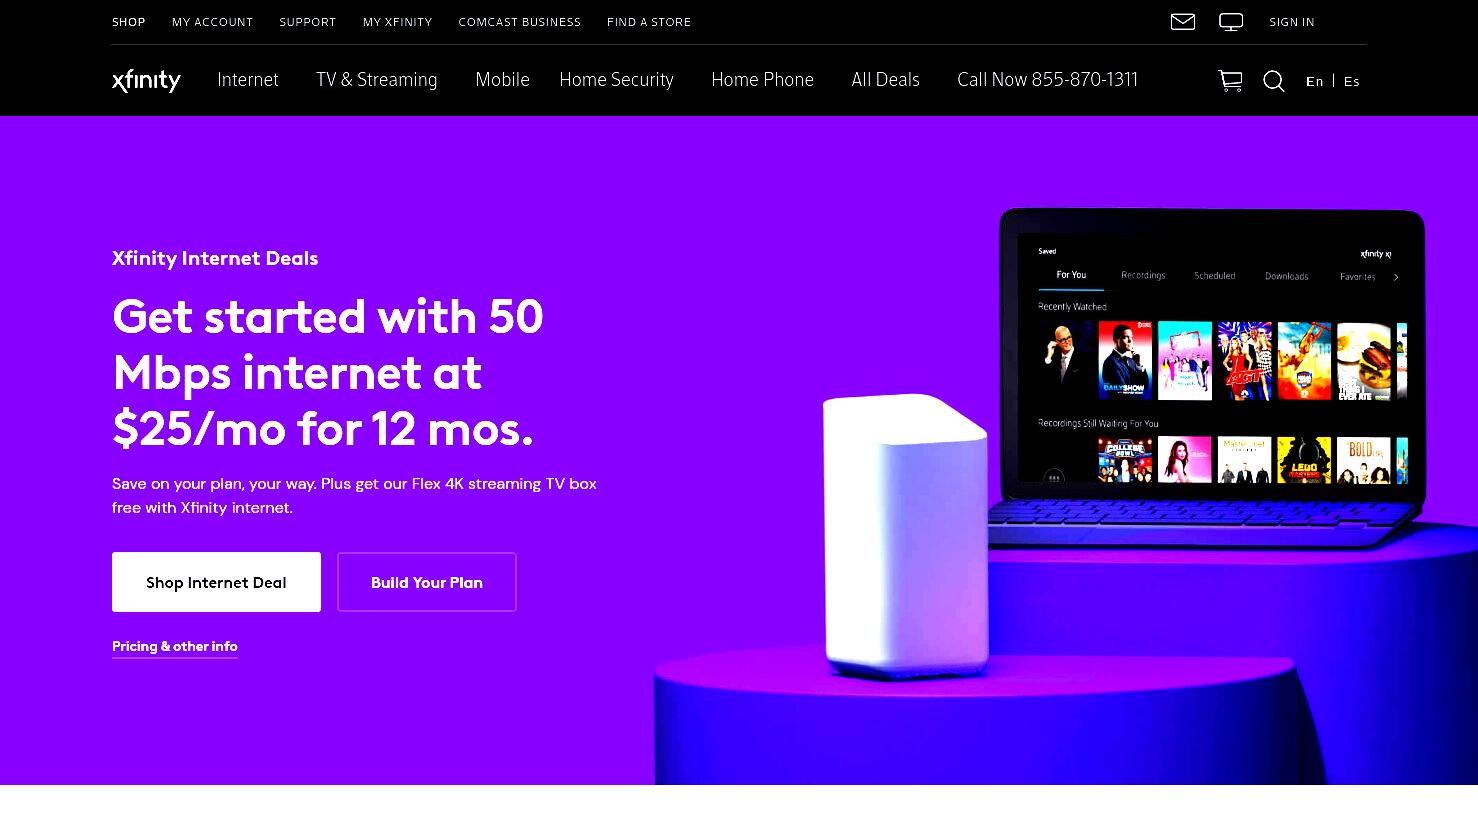Click the Shop Internet Deal button
This screenshot has height=837, width=1478.
216,582
